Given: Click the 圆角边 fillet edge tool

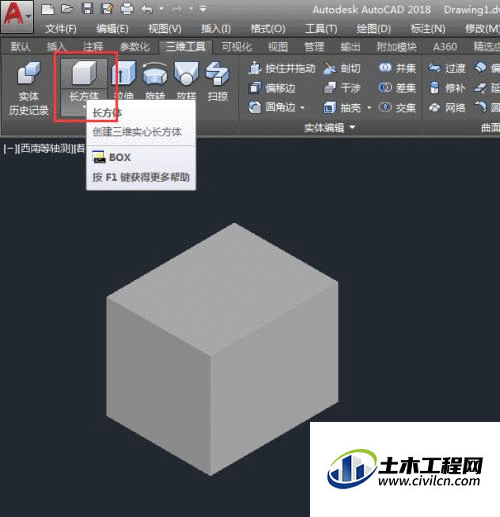Looking at the screenshot, I should (272, 107).
